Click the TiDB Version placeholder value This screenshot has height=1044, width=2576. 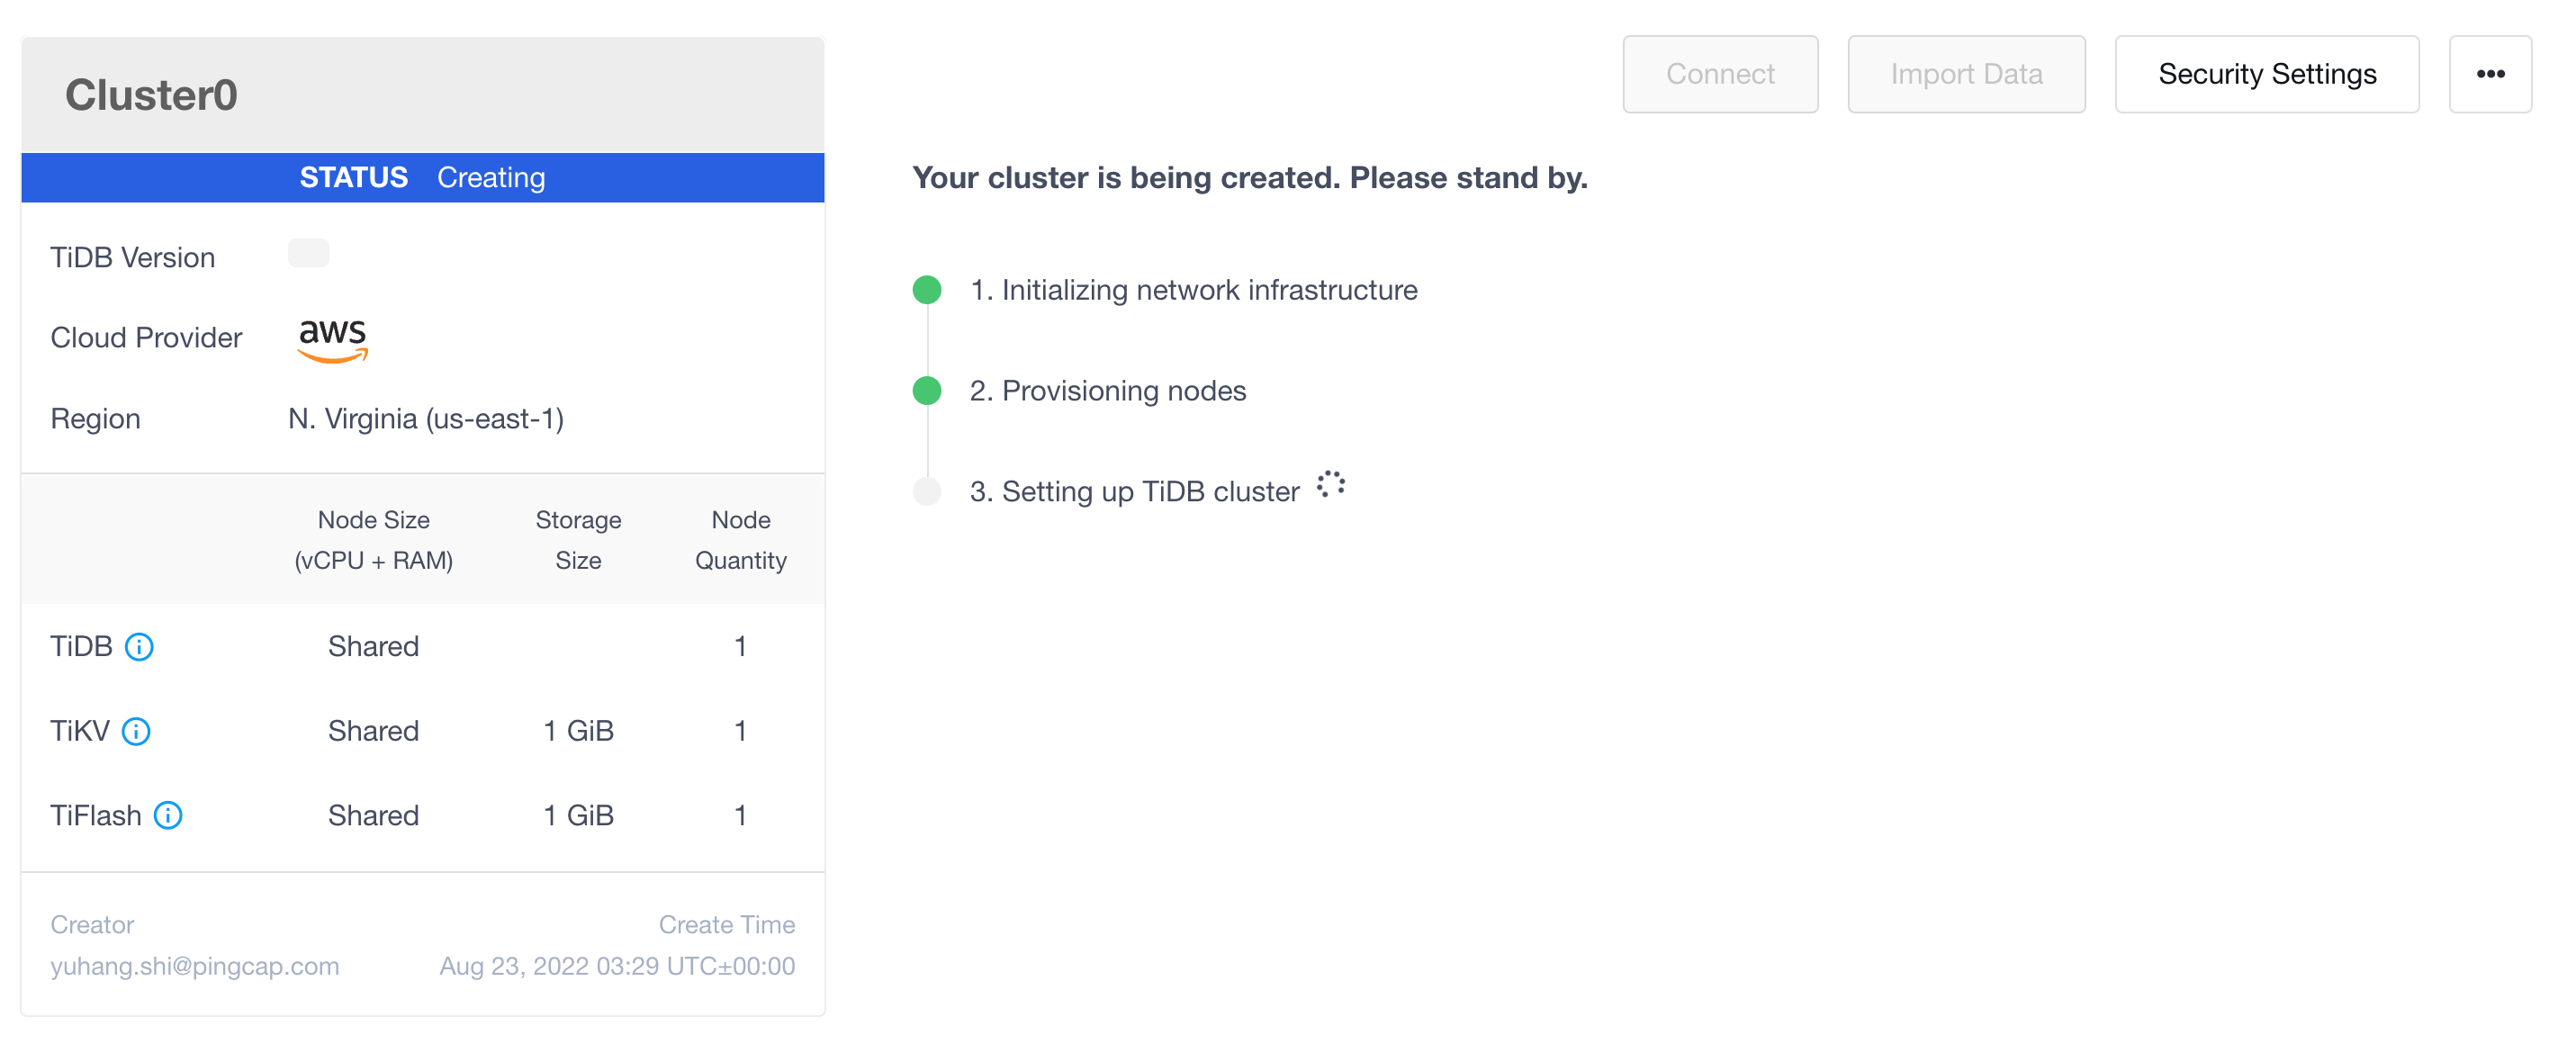(x=308, y=254)
